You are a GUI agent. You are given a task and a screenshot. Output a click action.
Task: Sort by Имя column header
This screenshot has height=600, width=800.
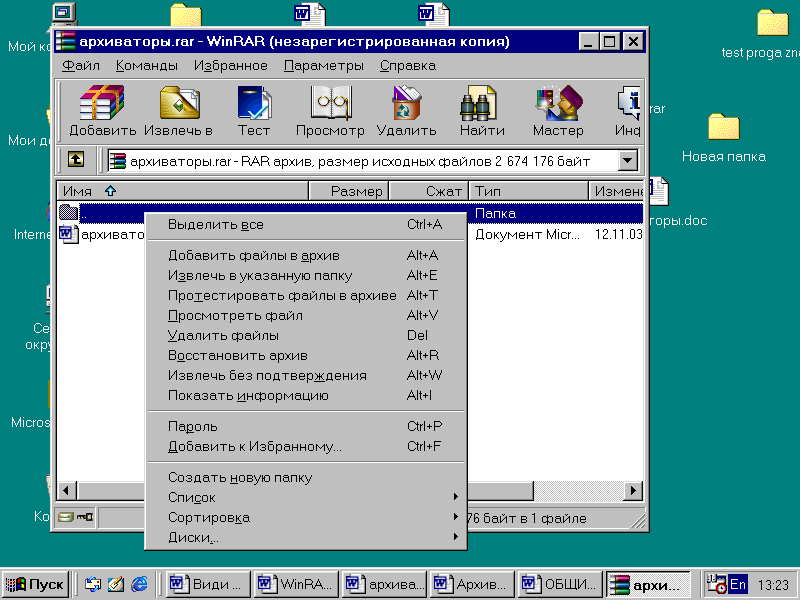[x=183, y=191]
